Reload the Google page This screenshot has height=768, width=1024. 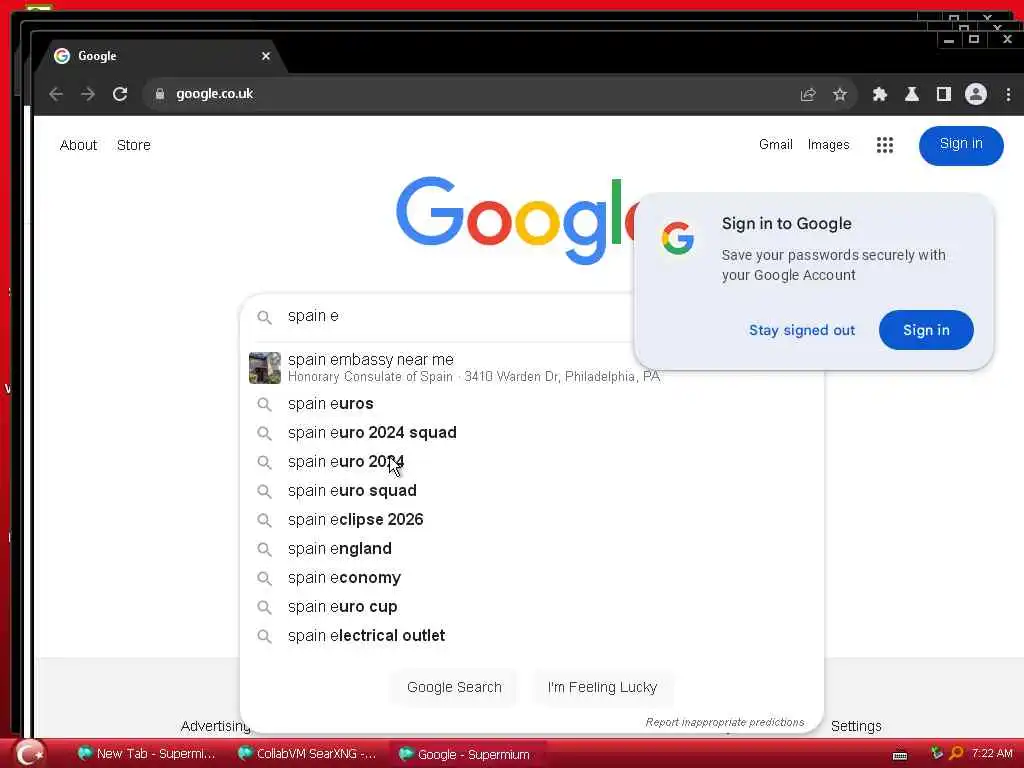(x=120, y=94)
